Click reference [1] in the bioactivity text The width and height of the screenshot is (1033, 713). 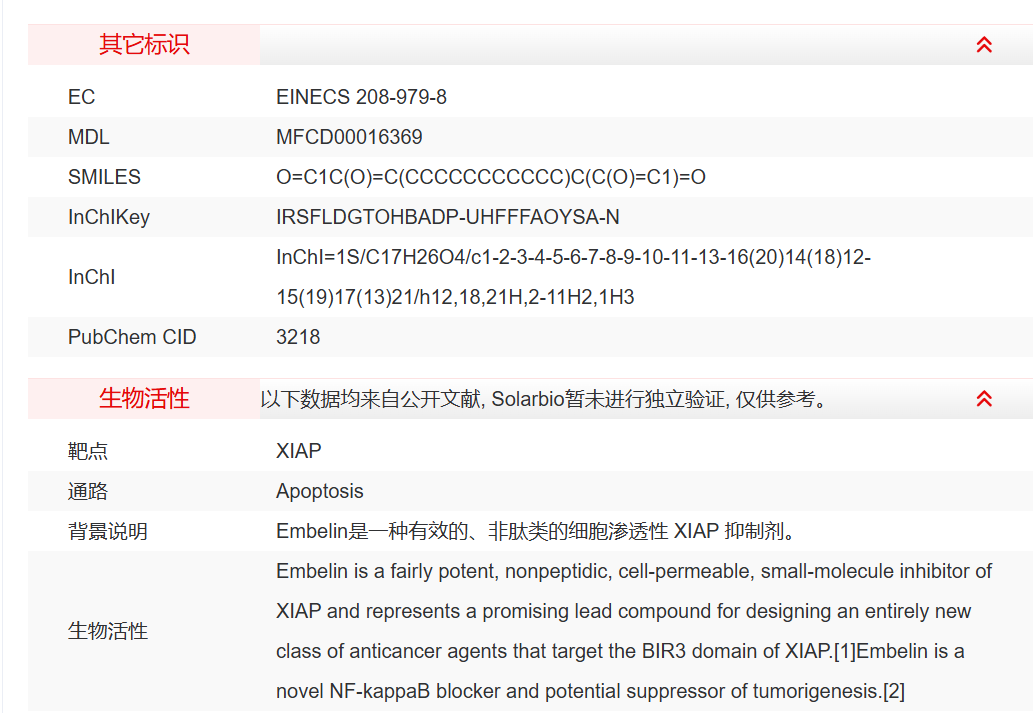click(845, 651)
